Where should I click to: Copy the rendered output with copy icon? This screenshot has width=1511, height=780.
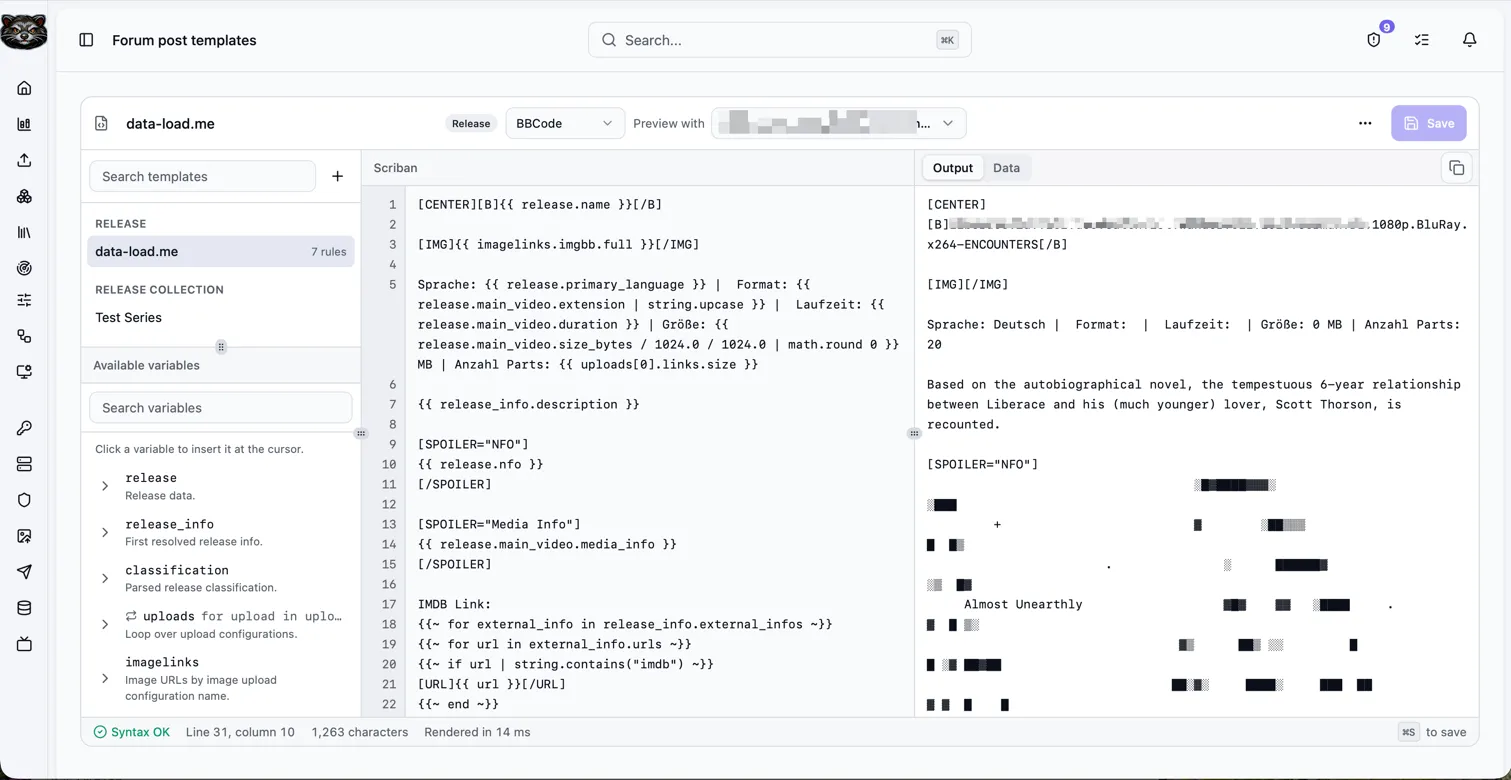tap(1457, 168)
